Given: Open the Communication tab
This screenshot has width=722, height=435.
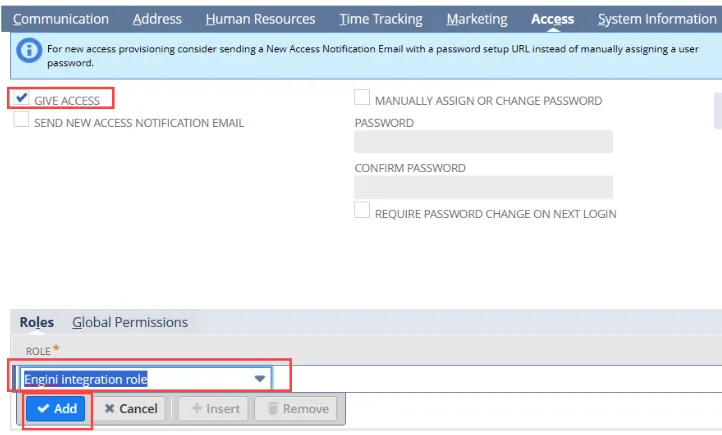Looking at the screenshot, I should pos(61,19).
